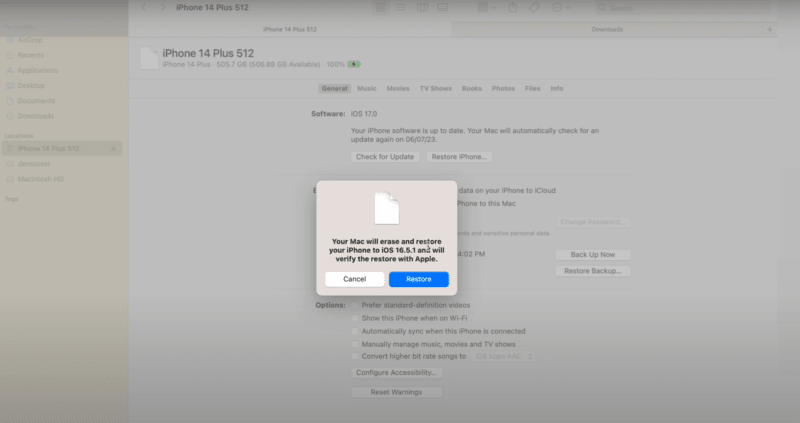Open Desktop in the sidebar
The image size is (800, 423).
(x=31, y=86)
